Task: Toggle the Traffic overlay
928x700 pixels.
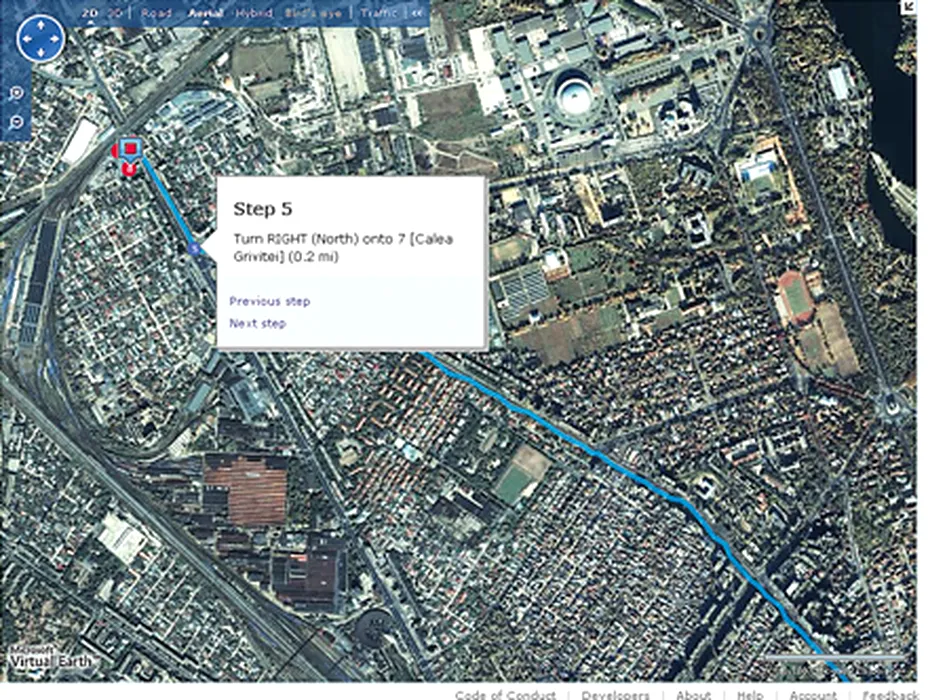Action: pyautogui.click(x=378, y=12)
